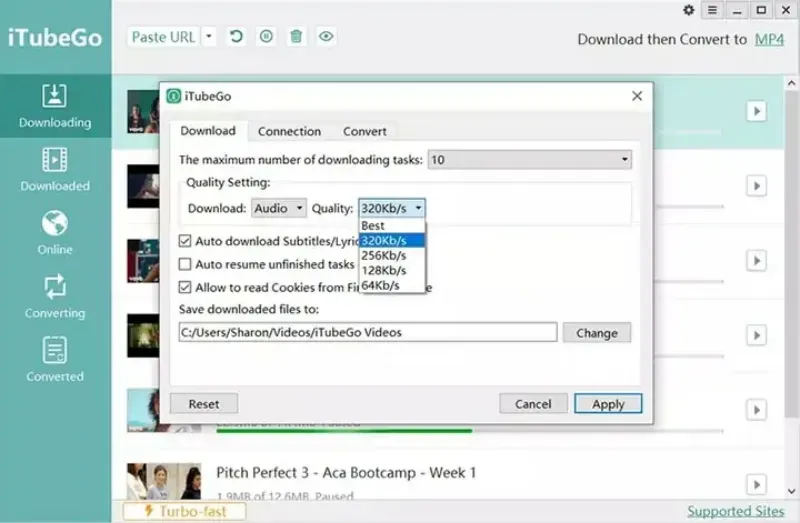
Task: Click the Apply button
Action: (x=608, y=404)
